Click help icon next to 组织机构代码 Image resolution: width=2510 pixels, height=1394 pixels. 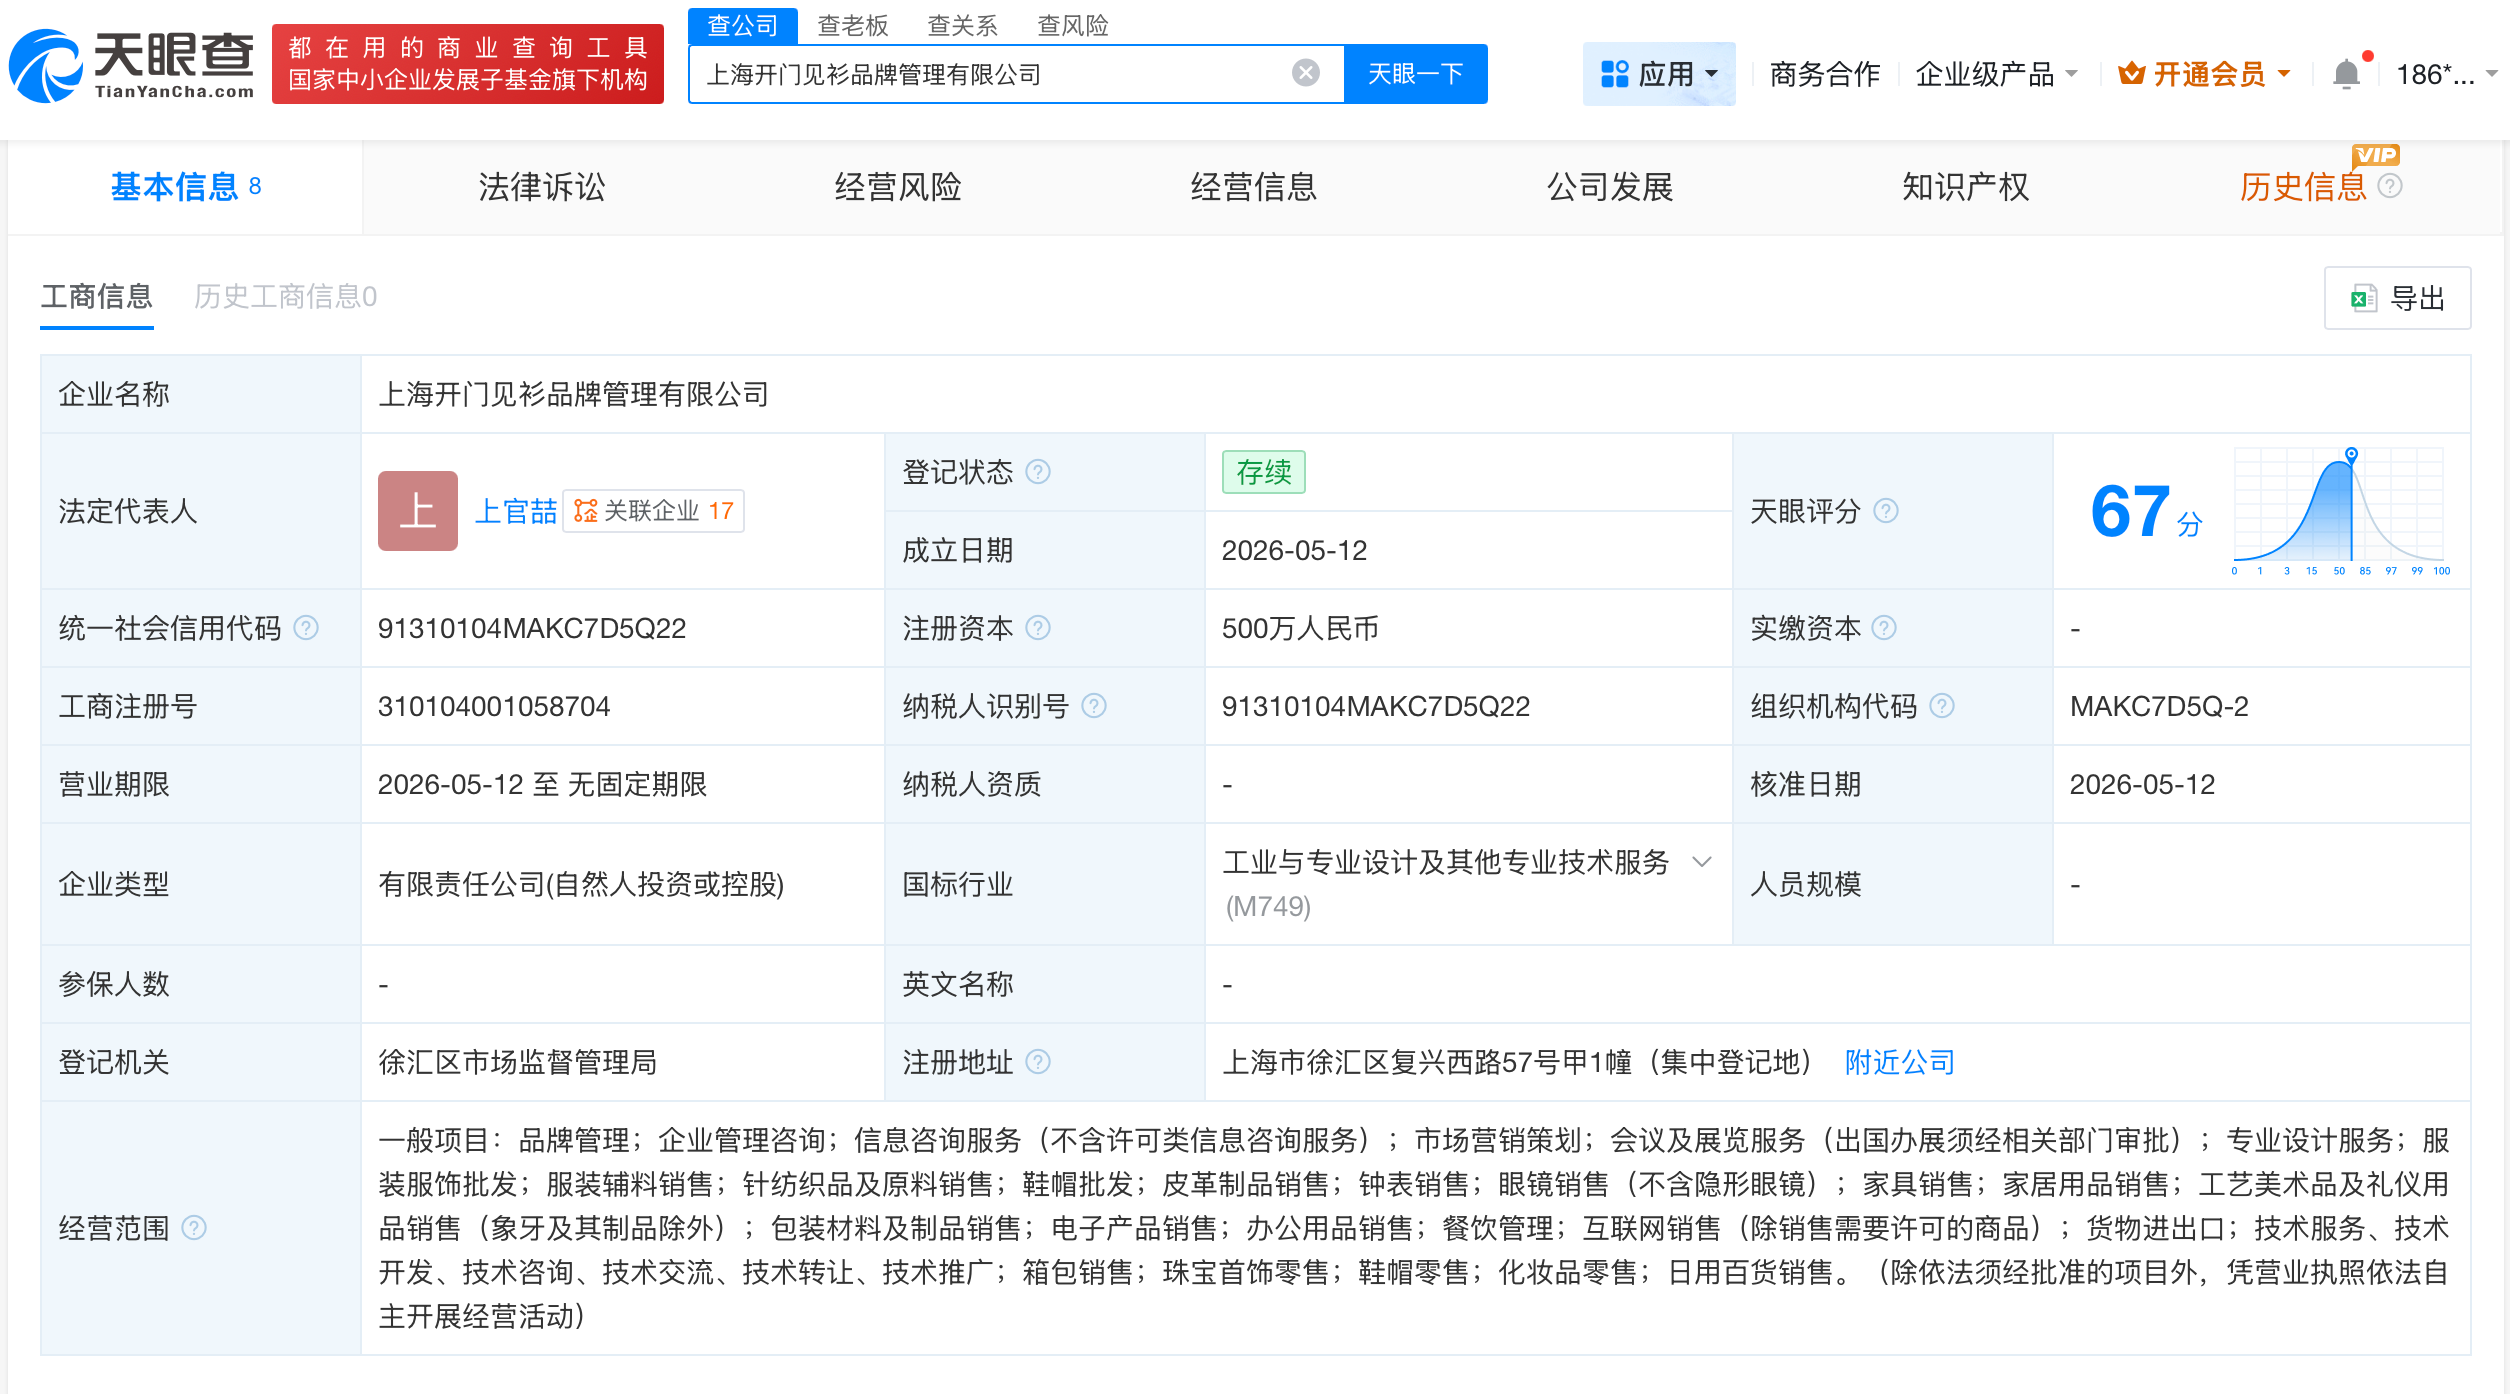[1942, 706]
